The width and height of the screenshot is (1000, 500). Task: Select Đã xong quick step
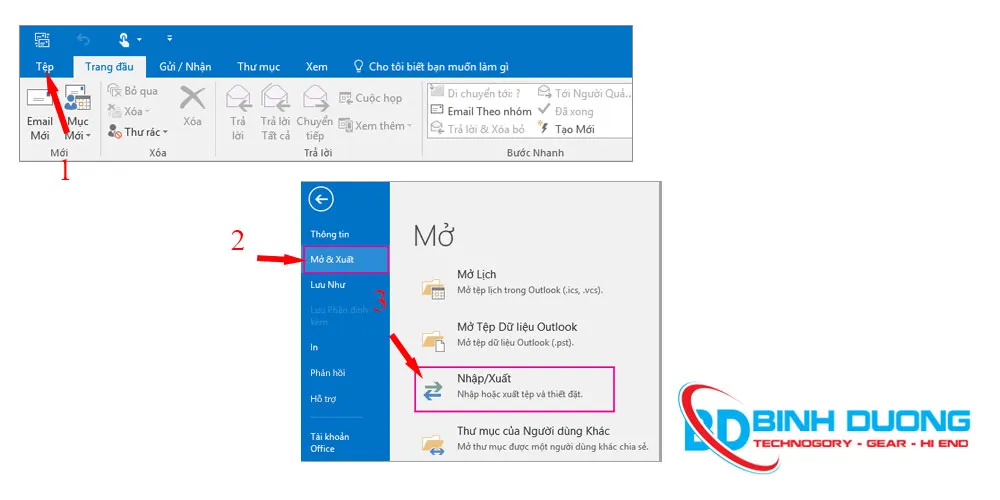[566, 111]
